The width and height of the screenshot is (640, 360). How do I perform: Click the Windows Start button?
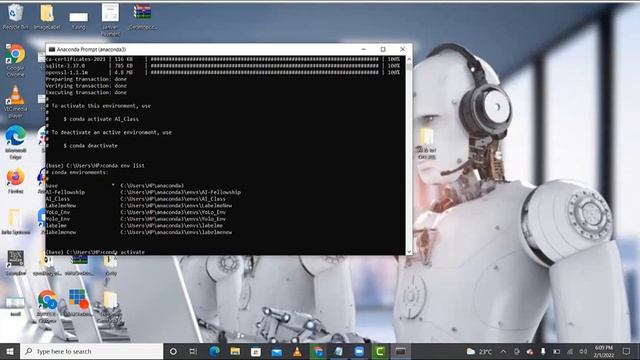click(x=10, y=351)
